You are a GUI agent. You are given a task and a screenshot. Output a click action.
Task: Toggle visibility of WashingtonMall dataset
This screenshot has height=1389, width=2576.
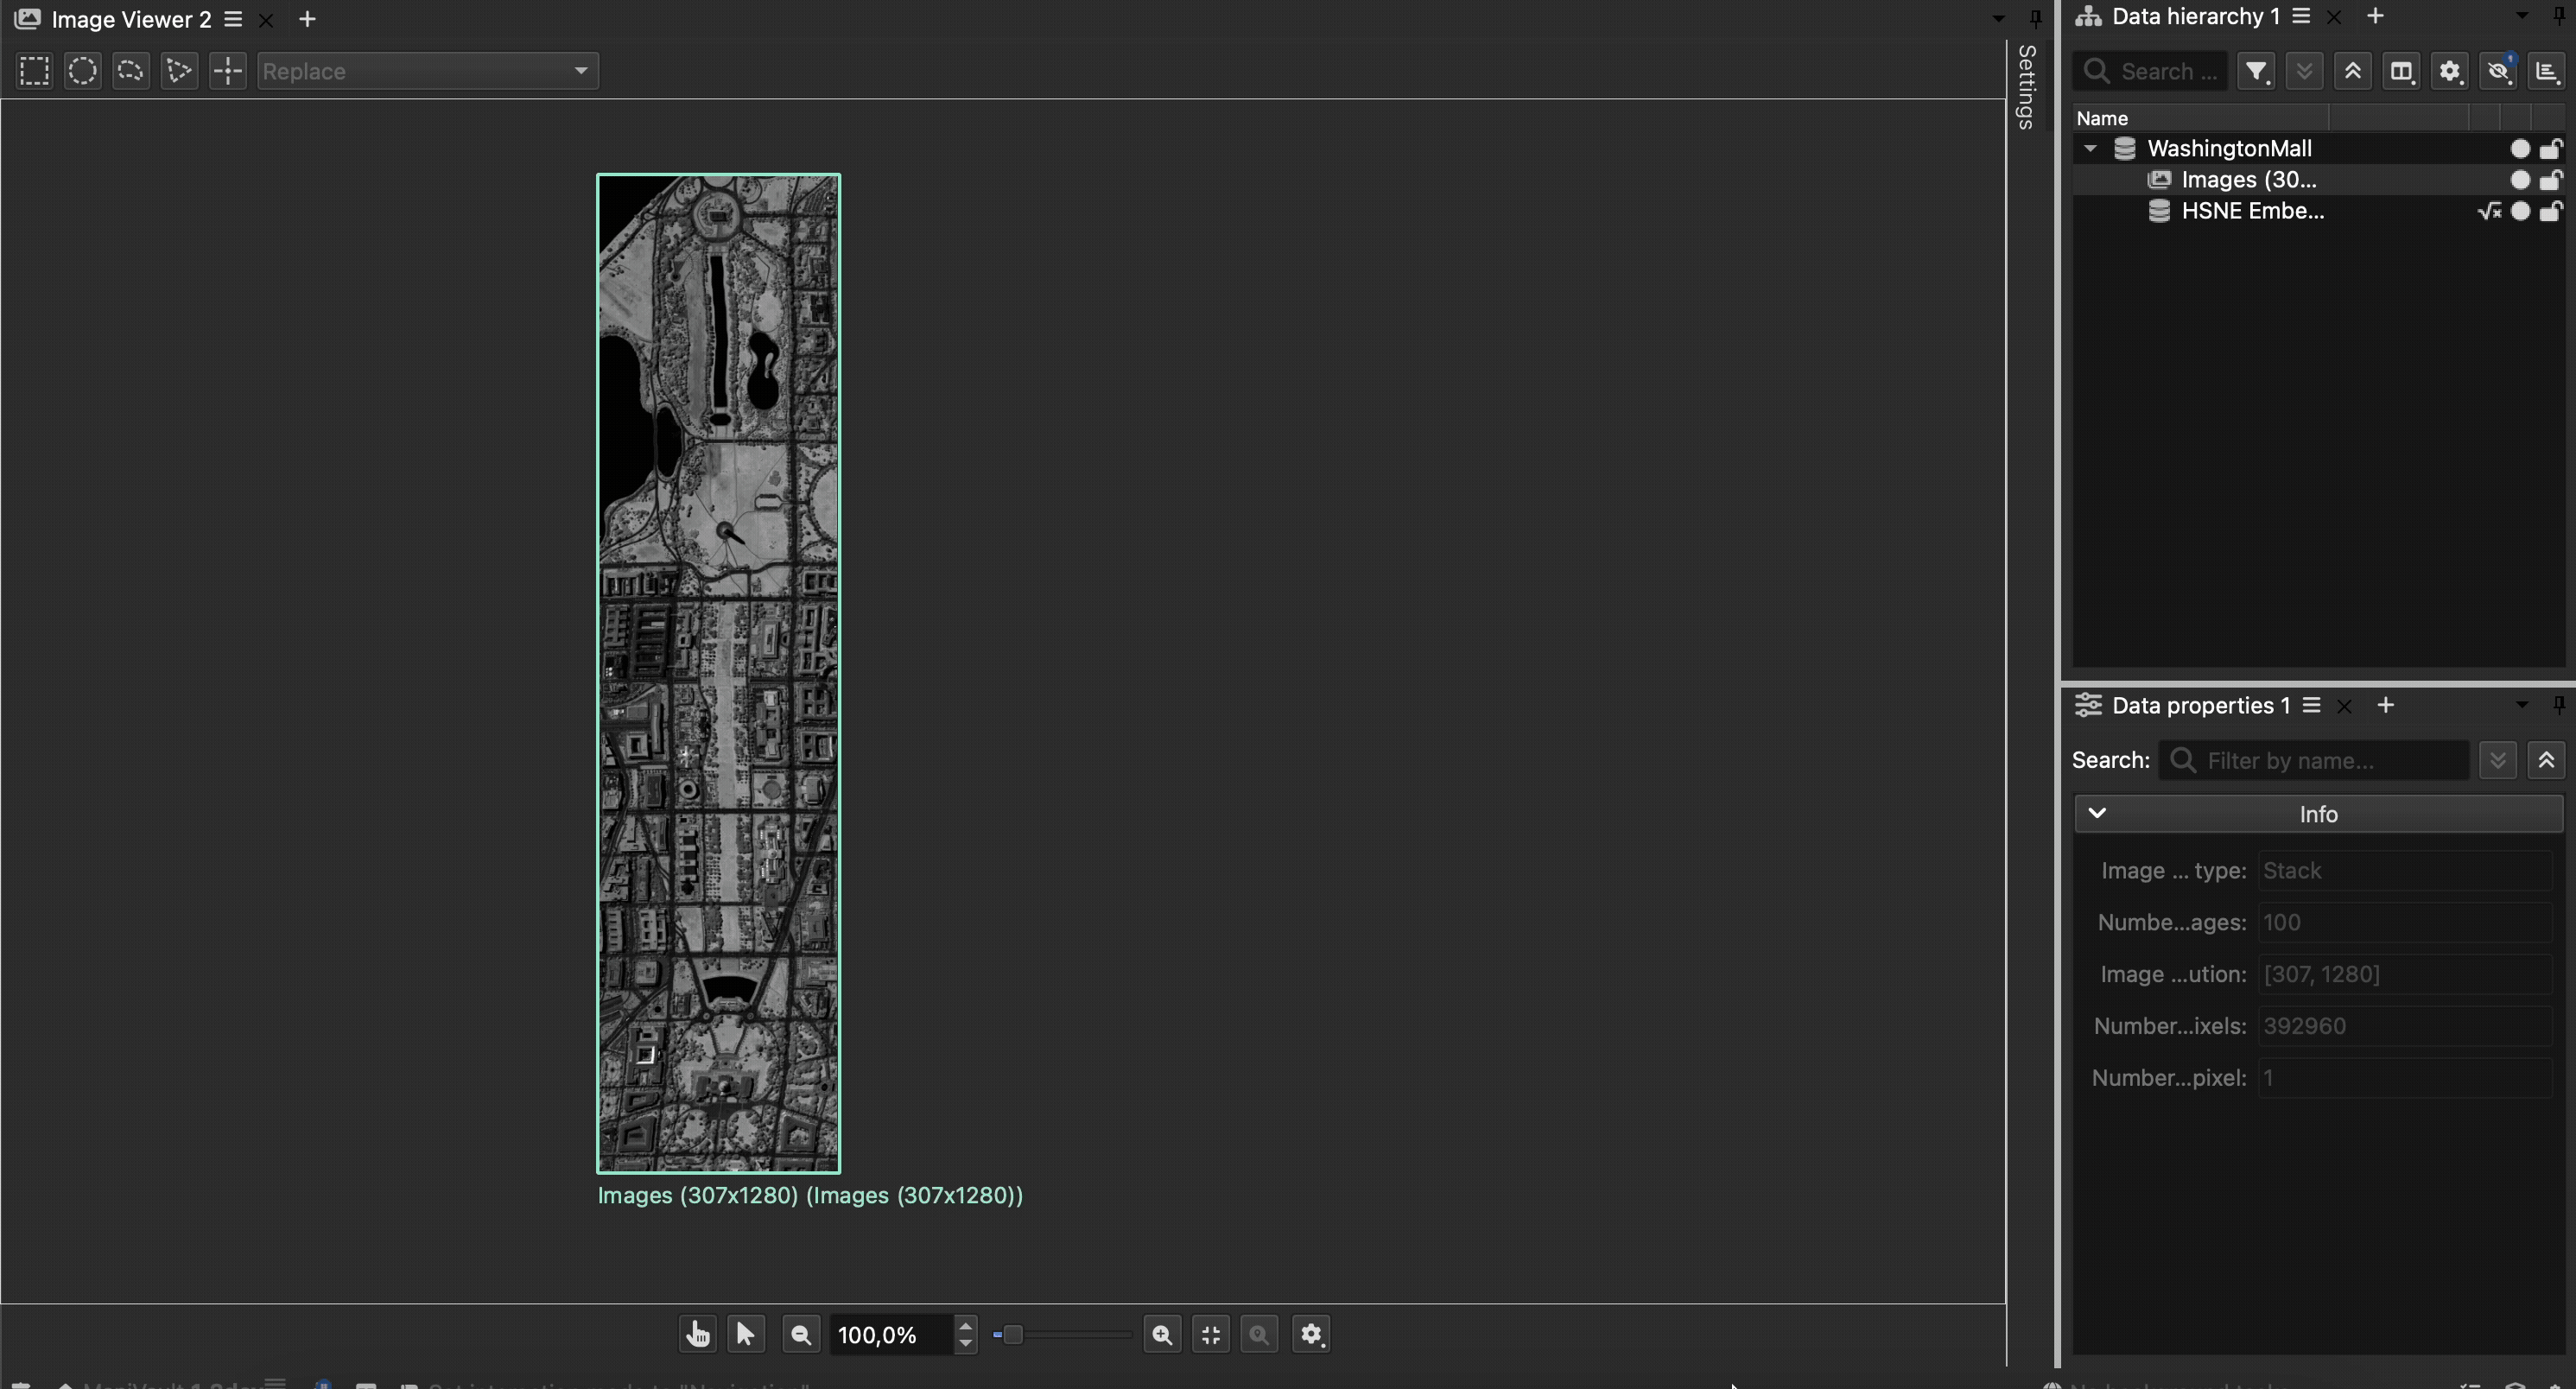click(x=2521, y=148)
